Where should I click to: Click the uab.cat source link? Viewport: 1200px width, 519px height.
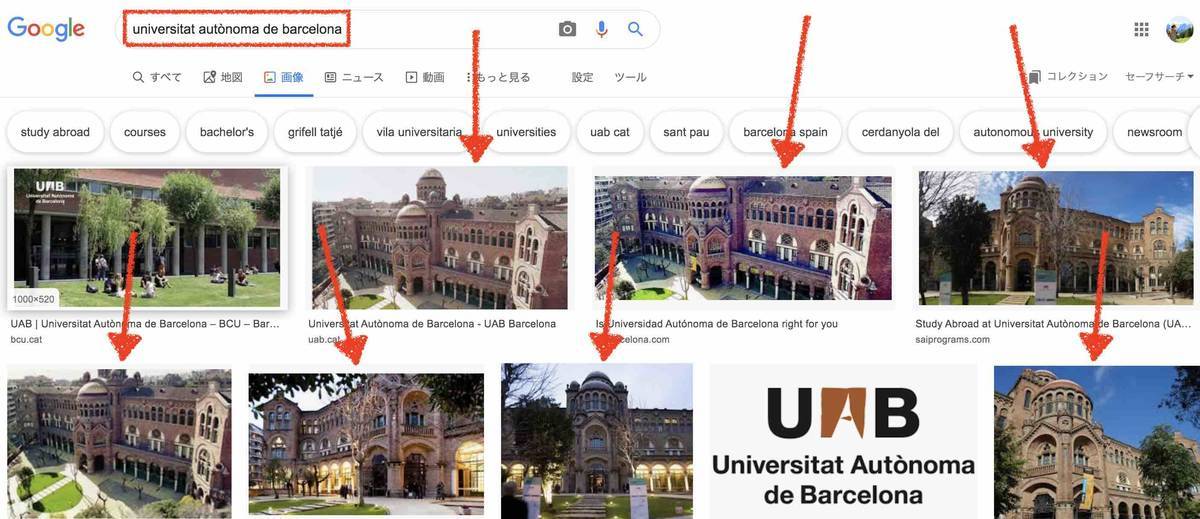click(x=324, y=340)
